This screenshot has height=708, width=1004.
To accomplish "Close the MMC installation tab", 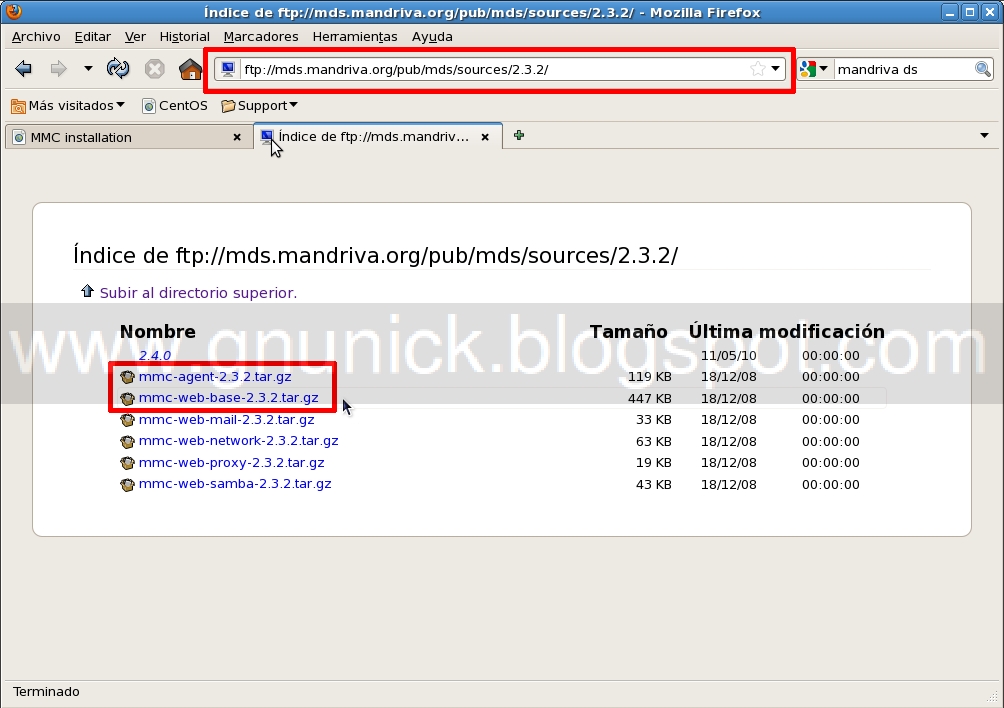I will coord(237,137).
